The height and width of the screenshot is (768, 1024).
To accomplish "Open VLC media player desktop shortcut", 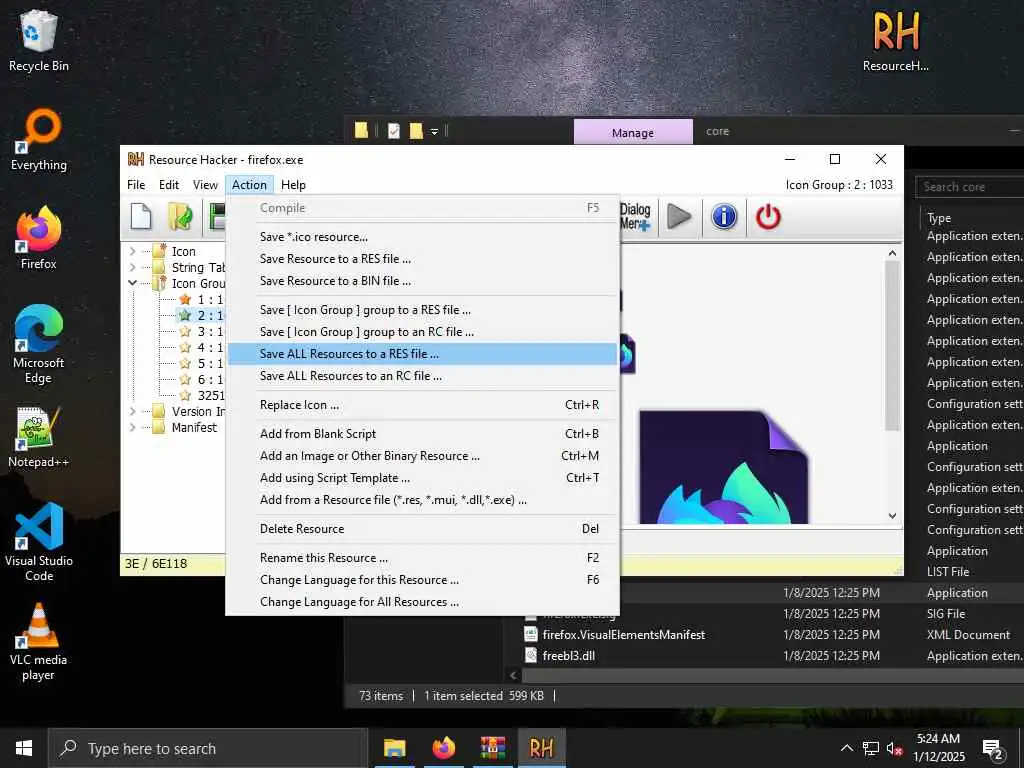I will [39, 641].
